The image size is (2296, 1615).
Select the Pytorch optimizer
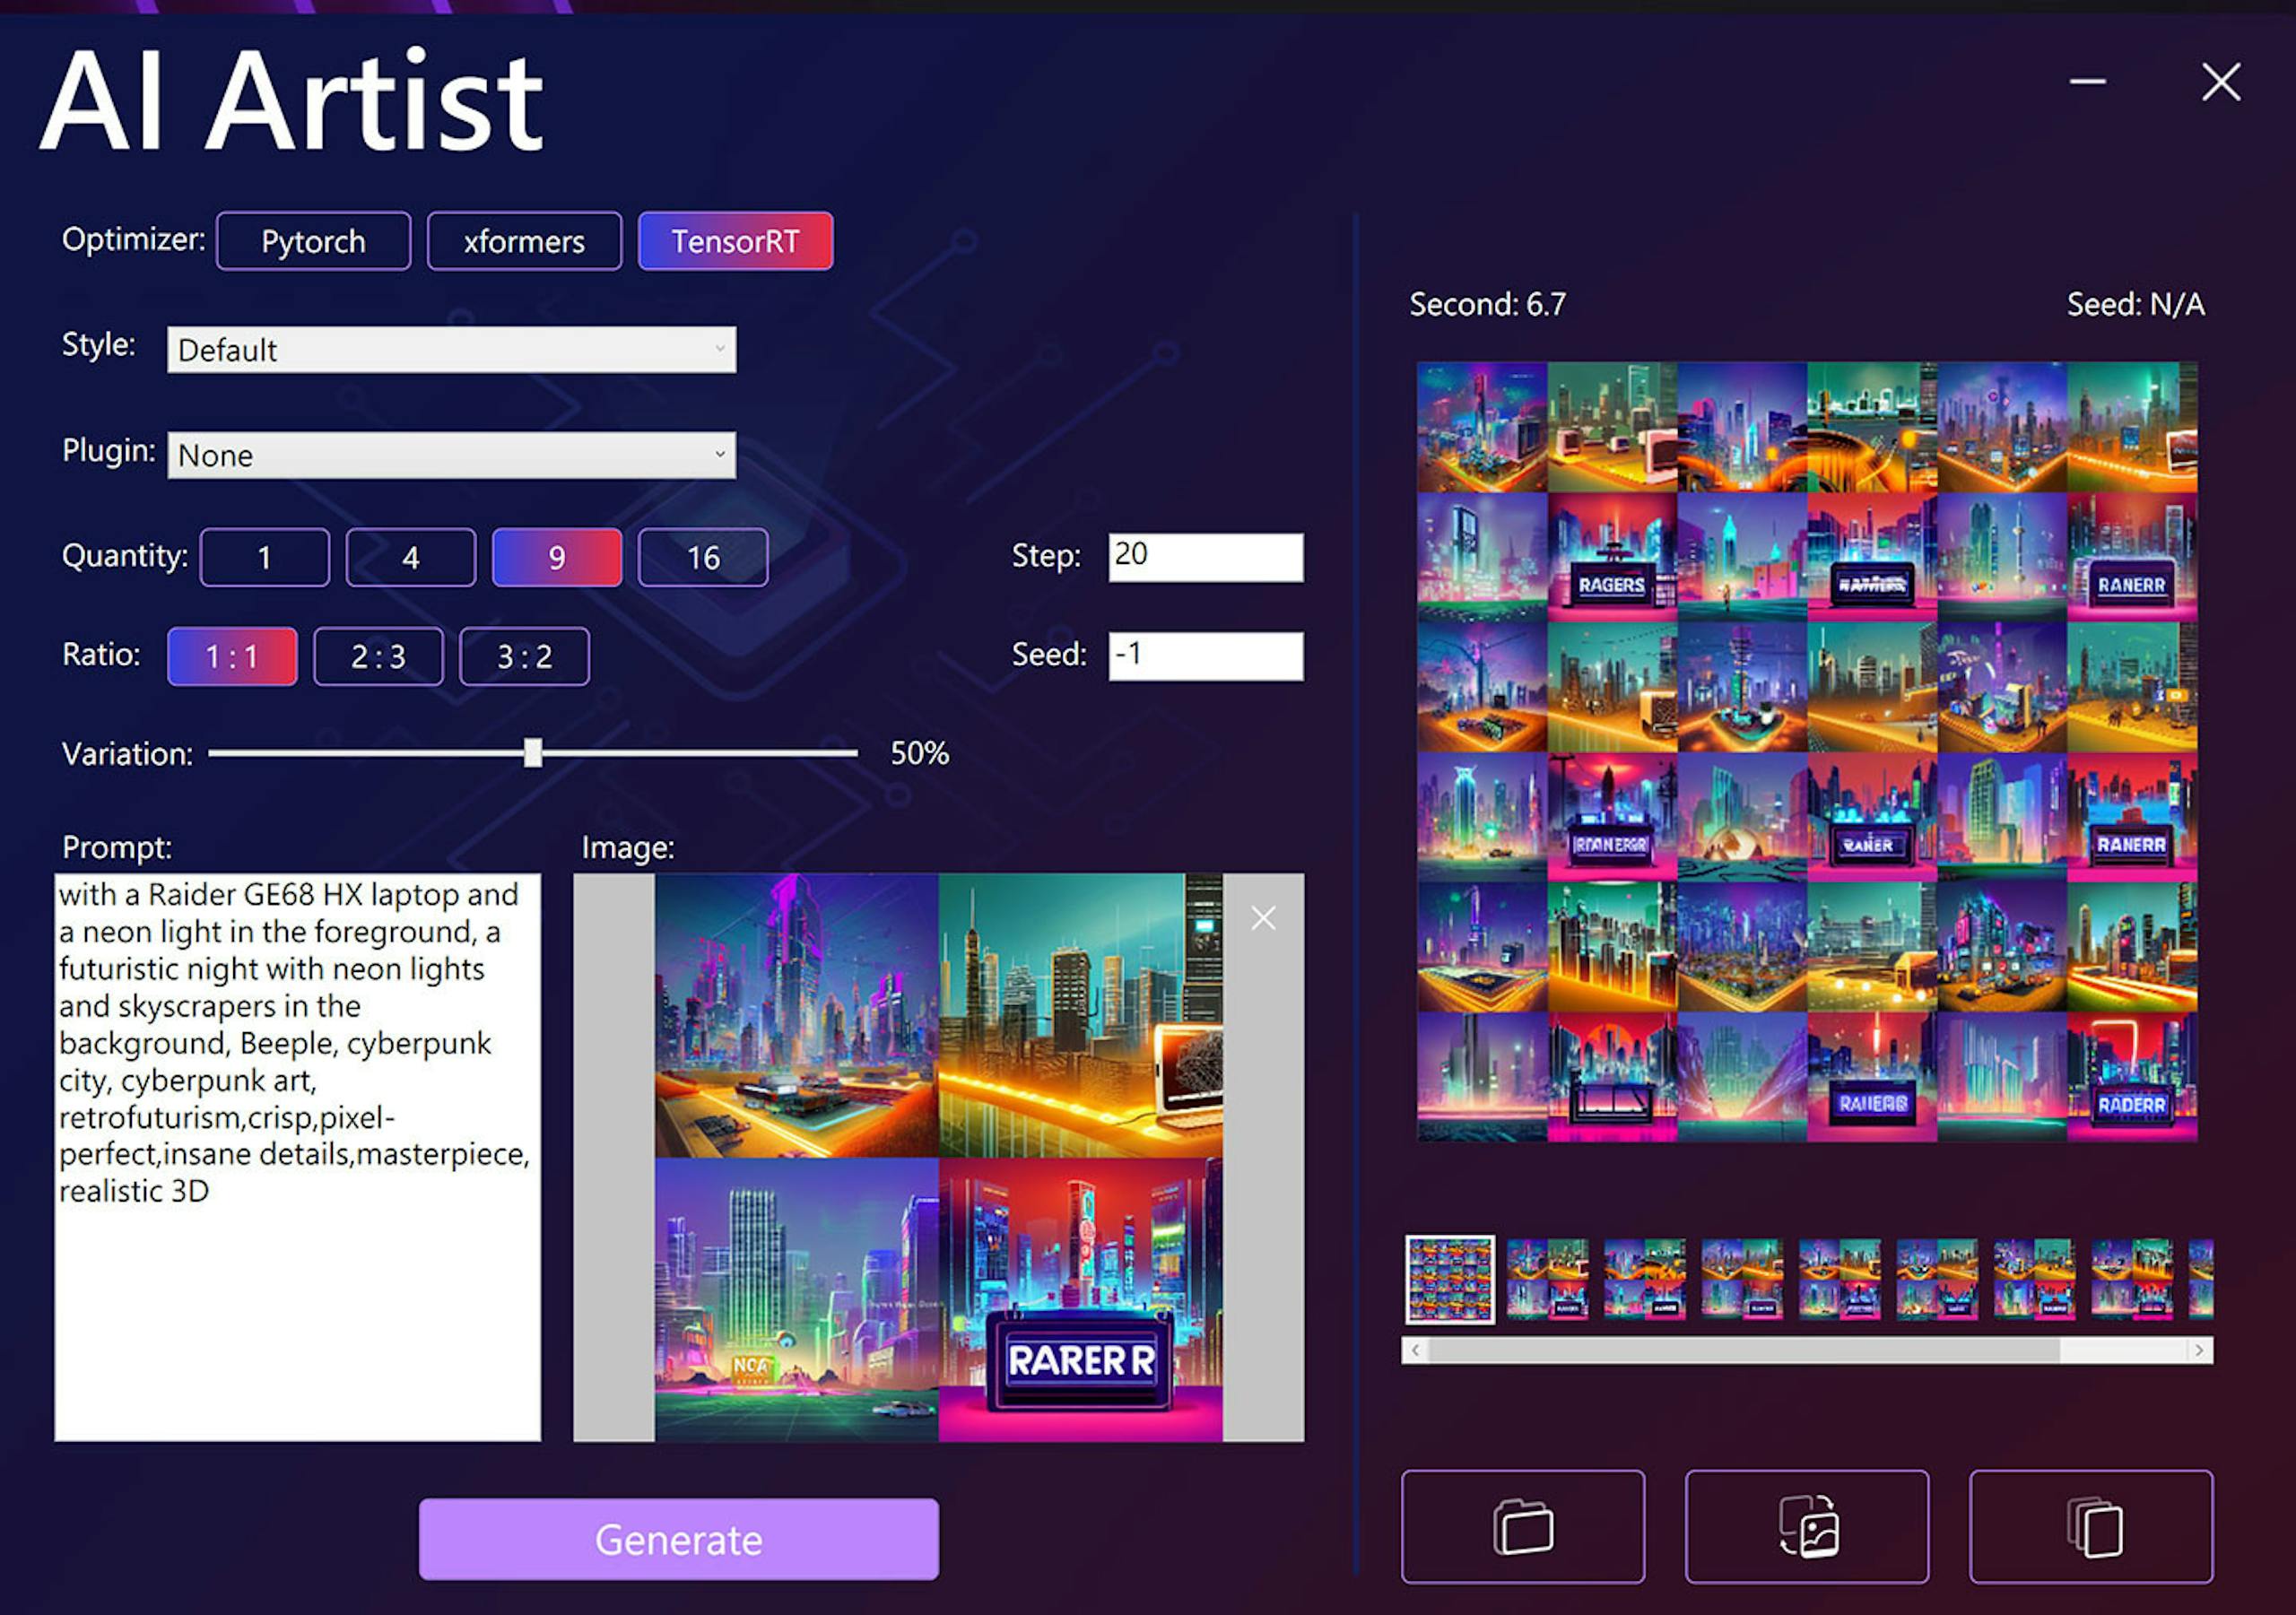(x=313, y=241)
